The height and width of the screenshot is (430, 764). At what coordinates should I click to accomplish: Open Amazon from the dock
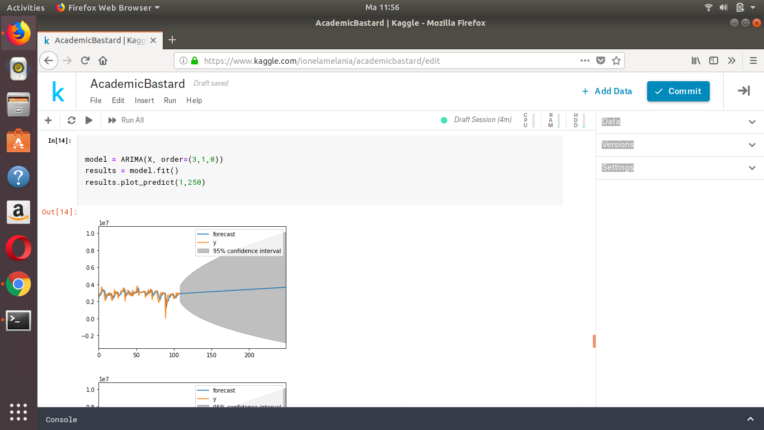19,212
